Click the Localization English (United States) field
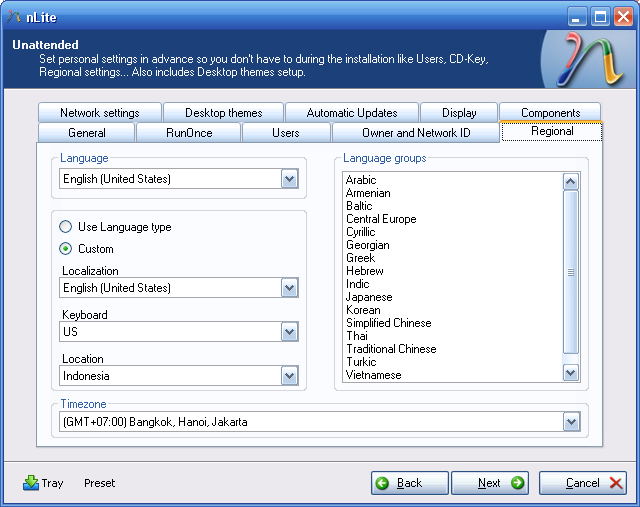Image resolution: width=640 pixels, height=507 pixels. tap(179, 288)
